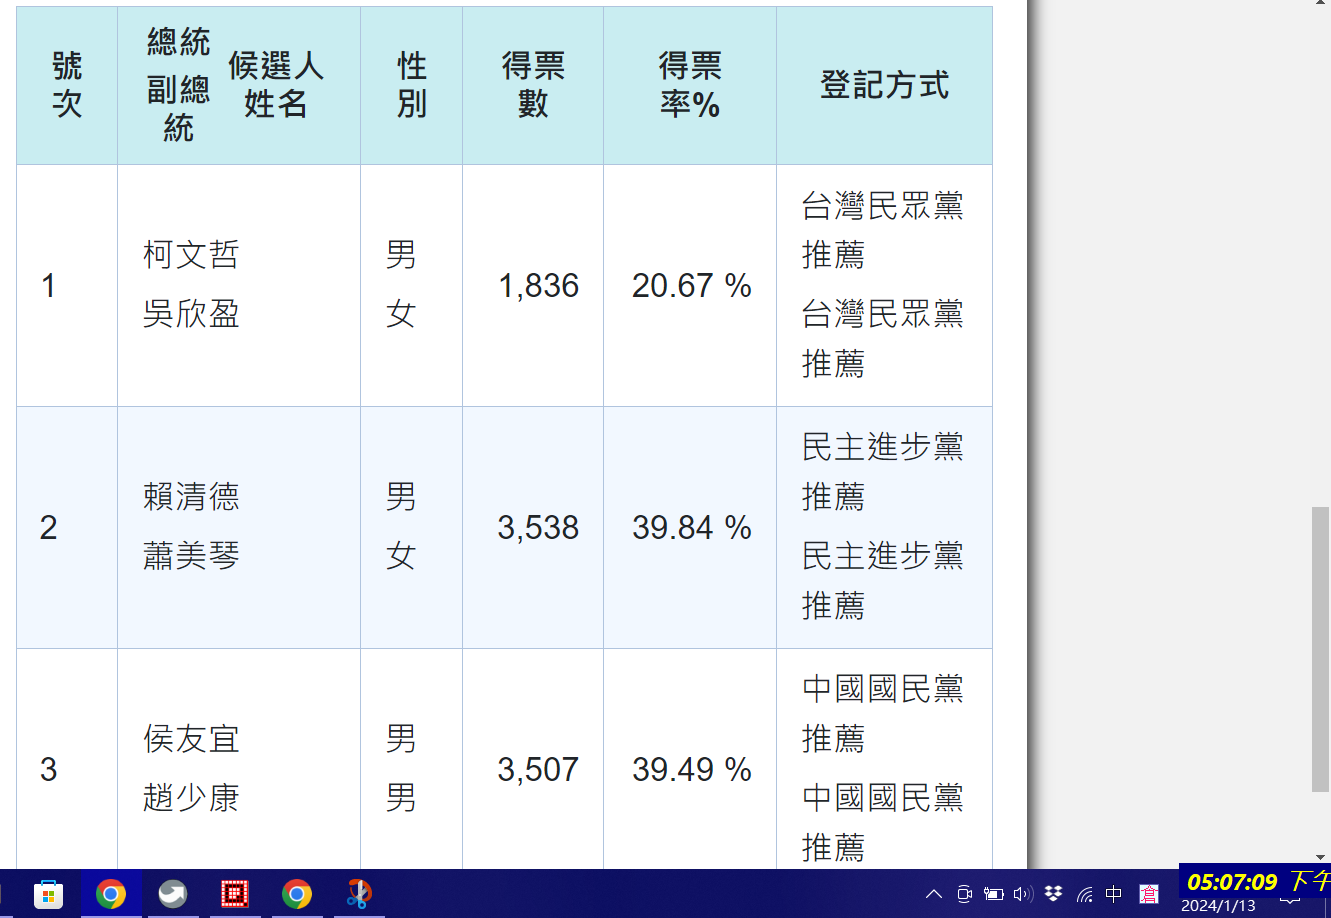Click 台灣民眾黨推薦 in 柯文哲's line
Screen dimensions: 1331x918
pos(883,231)
